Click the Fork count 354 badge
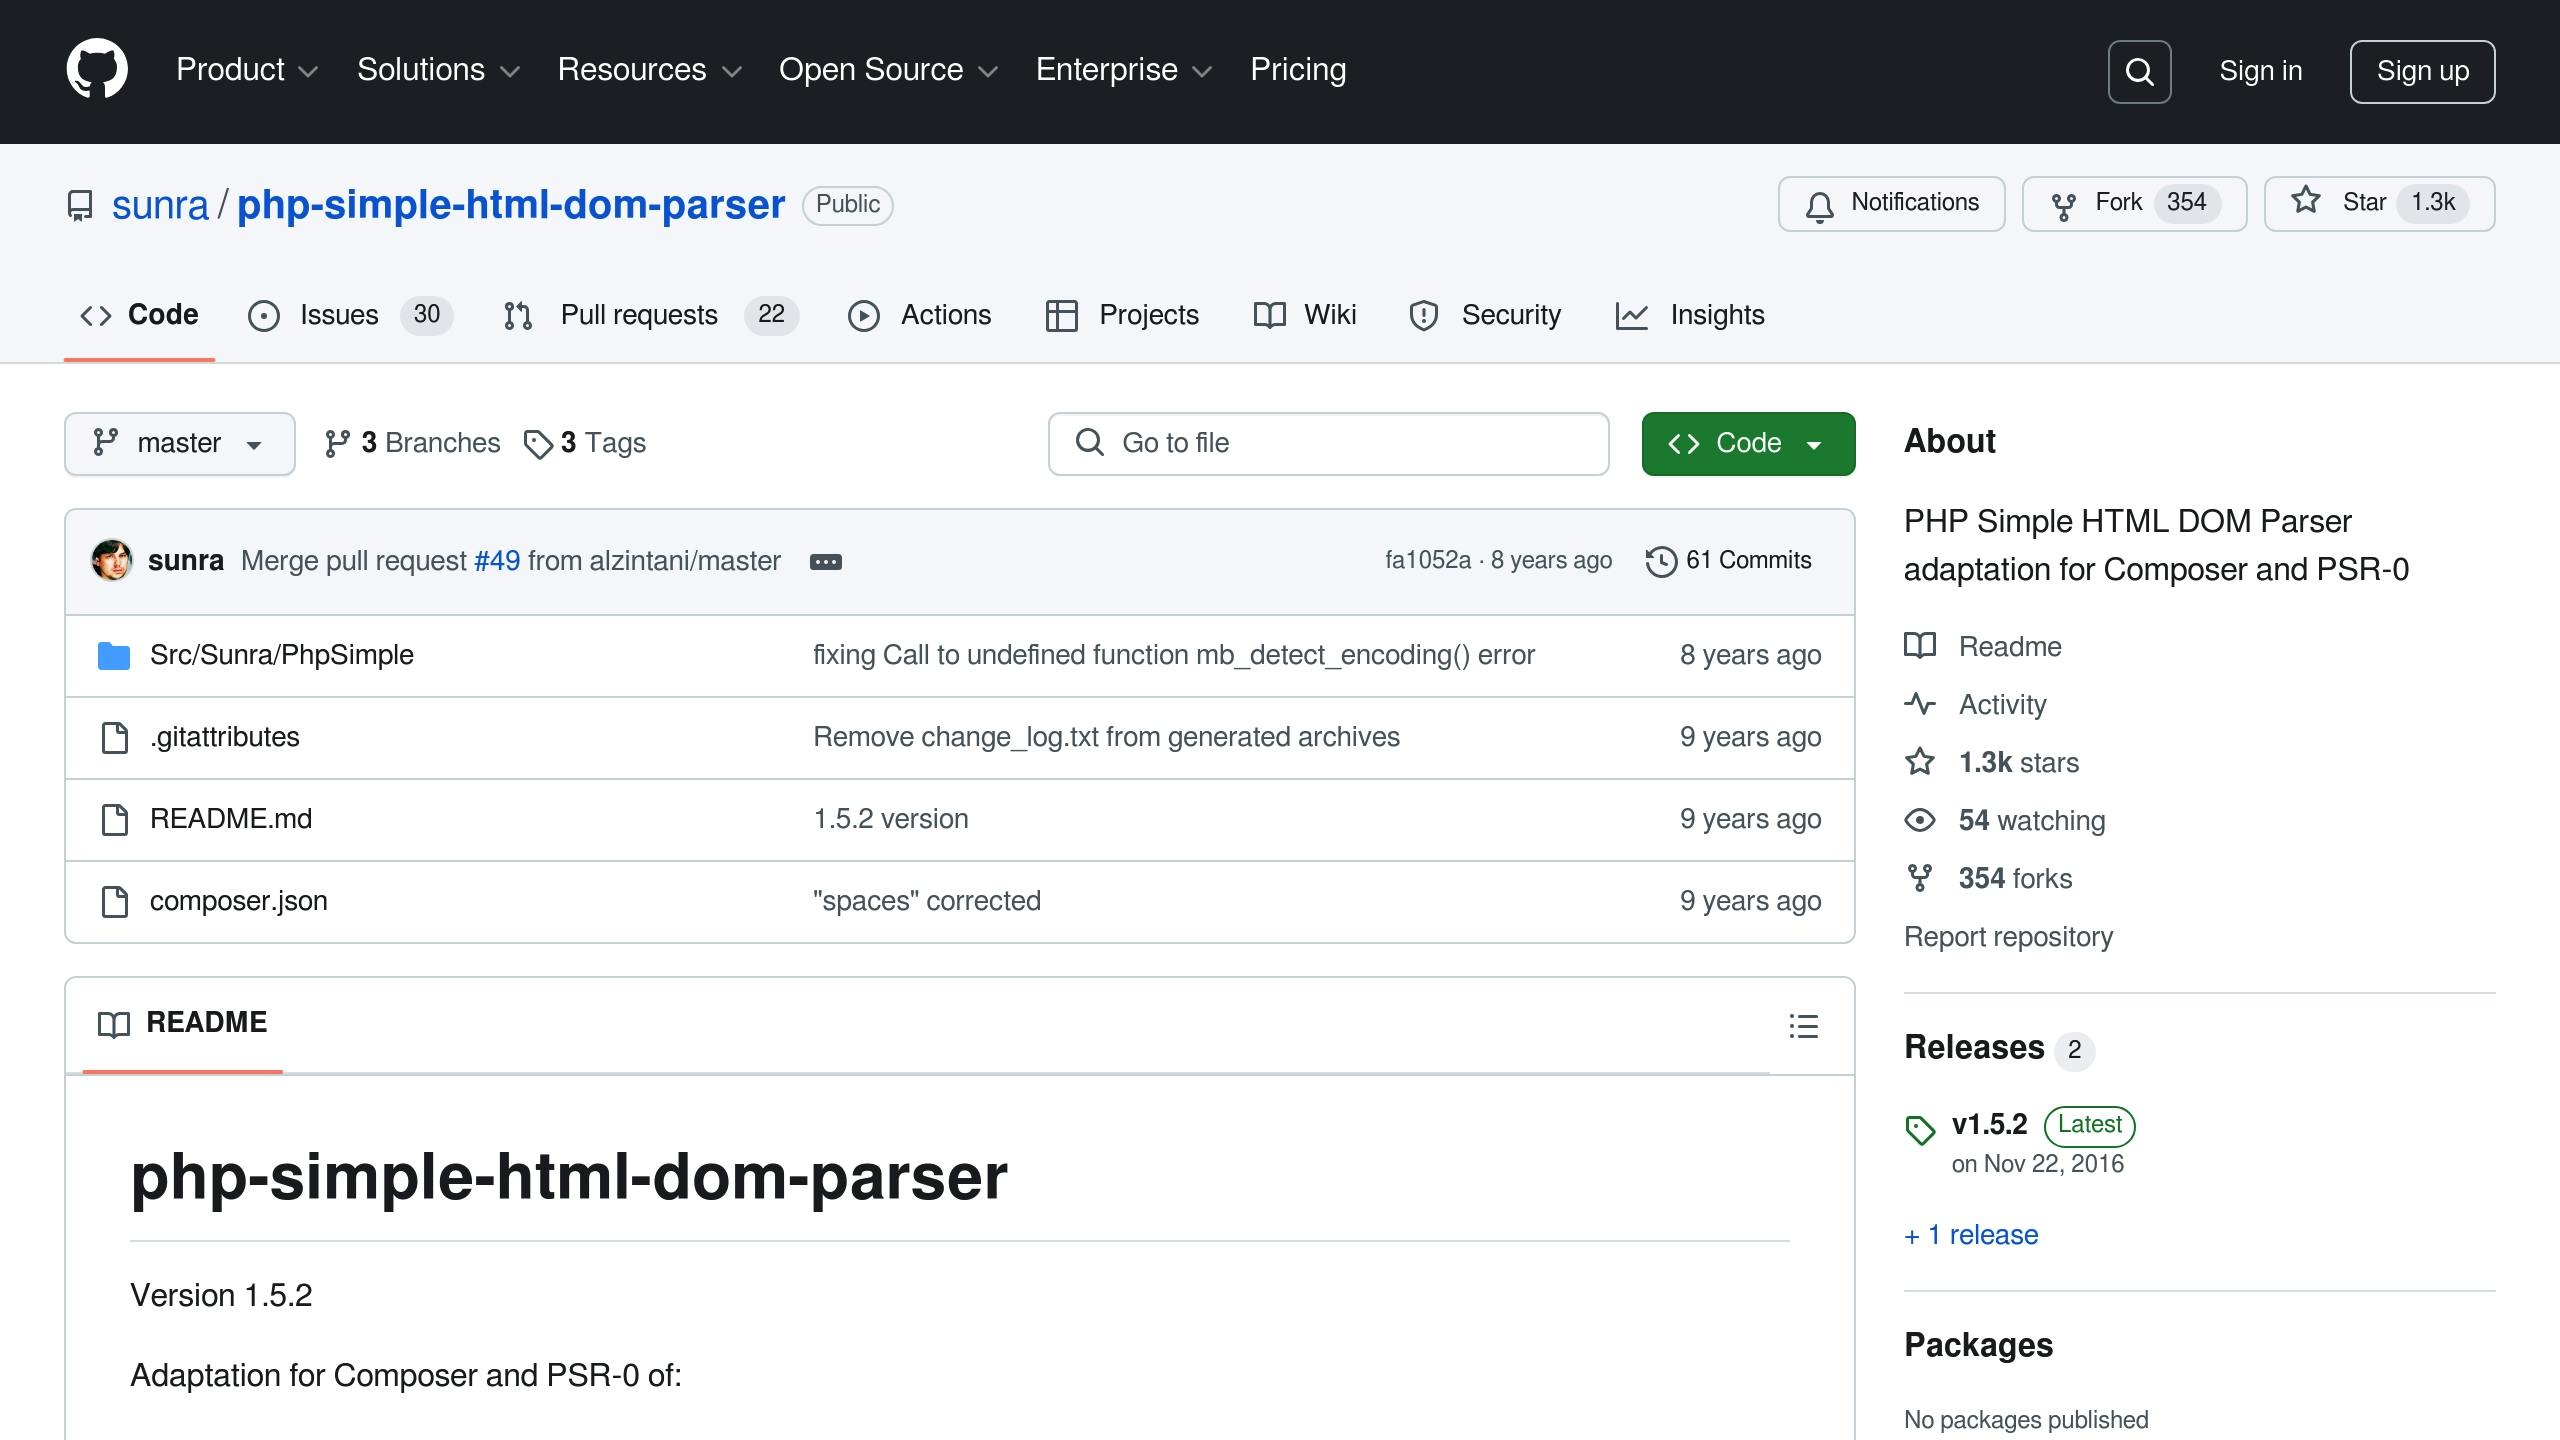Viewport: 2560px width, 1440px height. click(x=2186, y=203)
